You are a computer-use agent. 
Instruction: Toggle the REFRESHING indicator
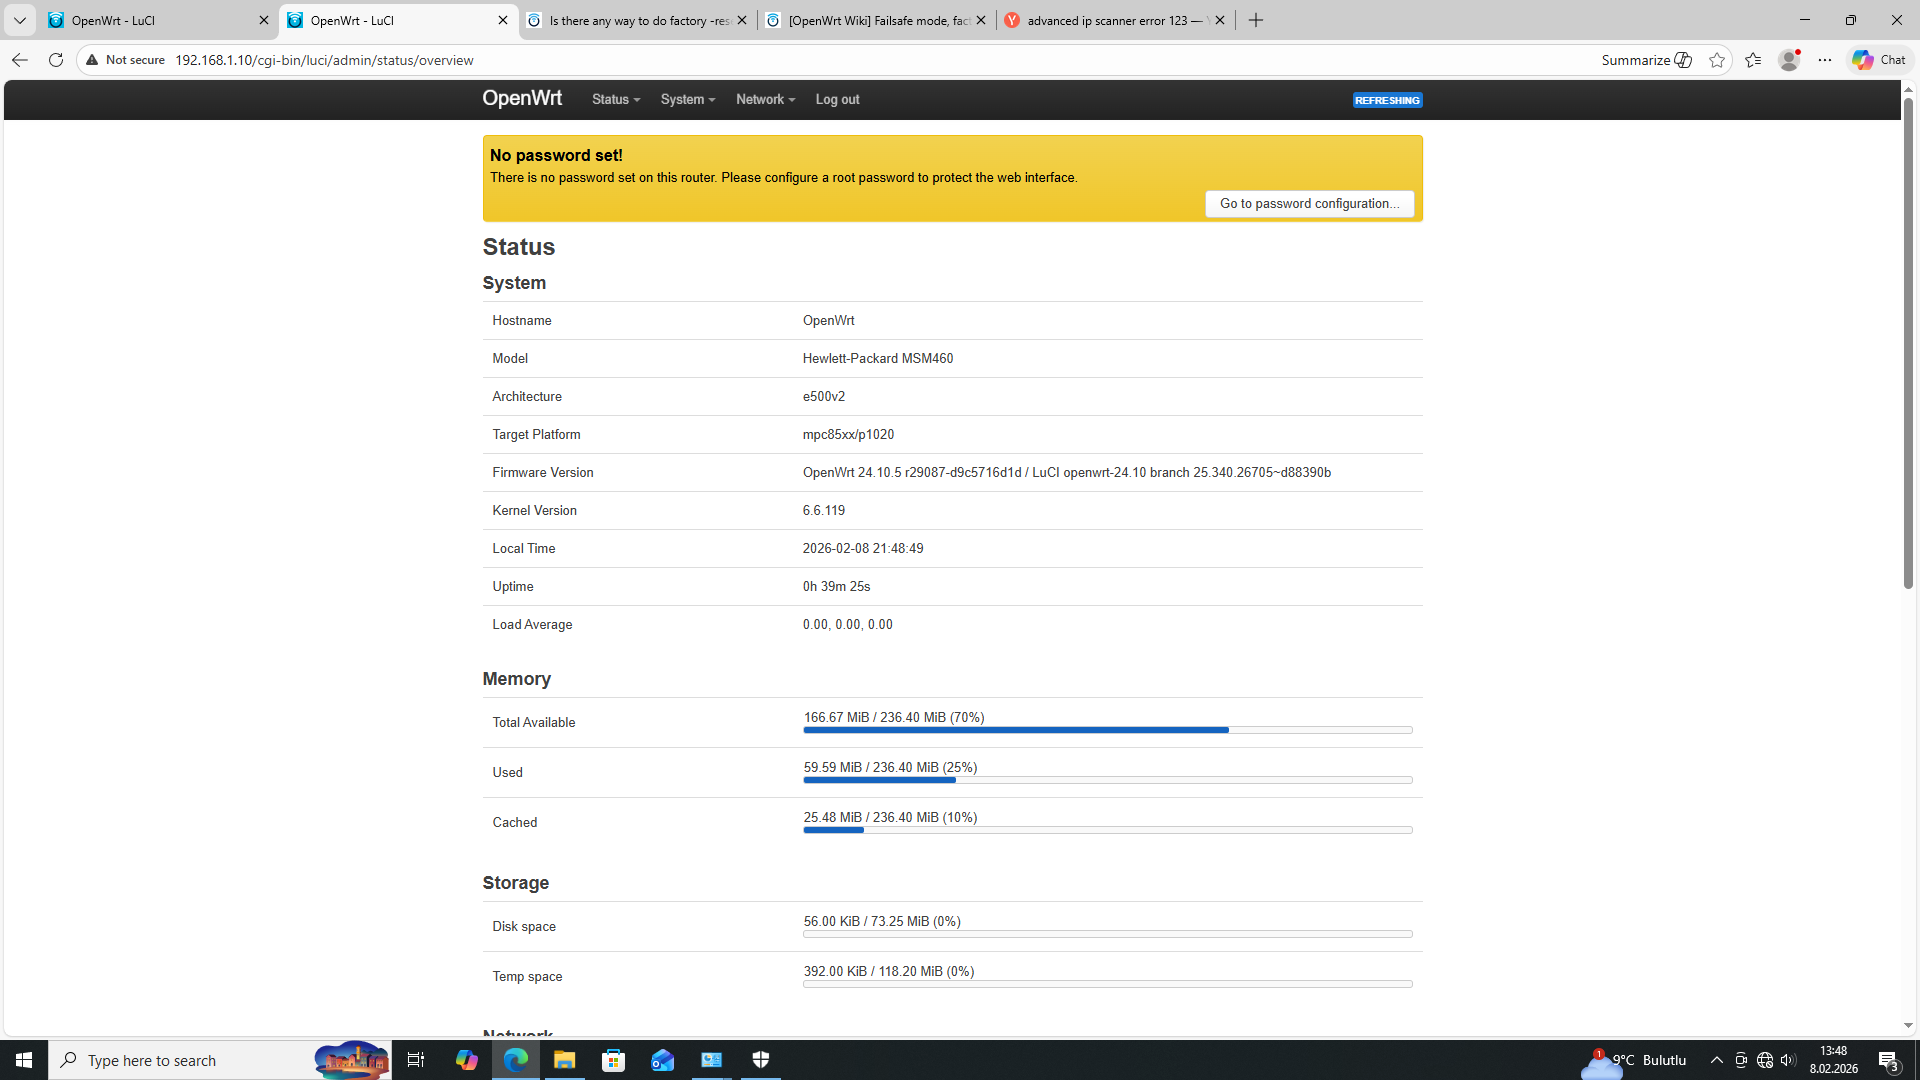point(1387,100)
